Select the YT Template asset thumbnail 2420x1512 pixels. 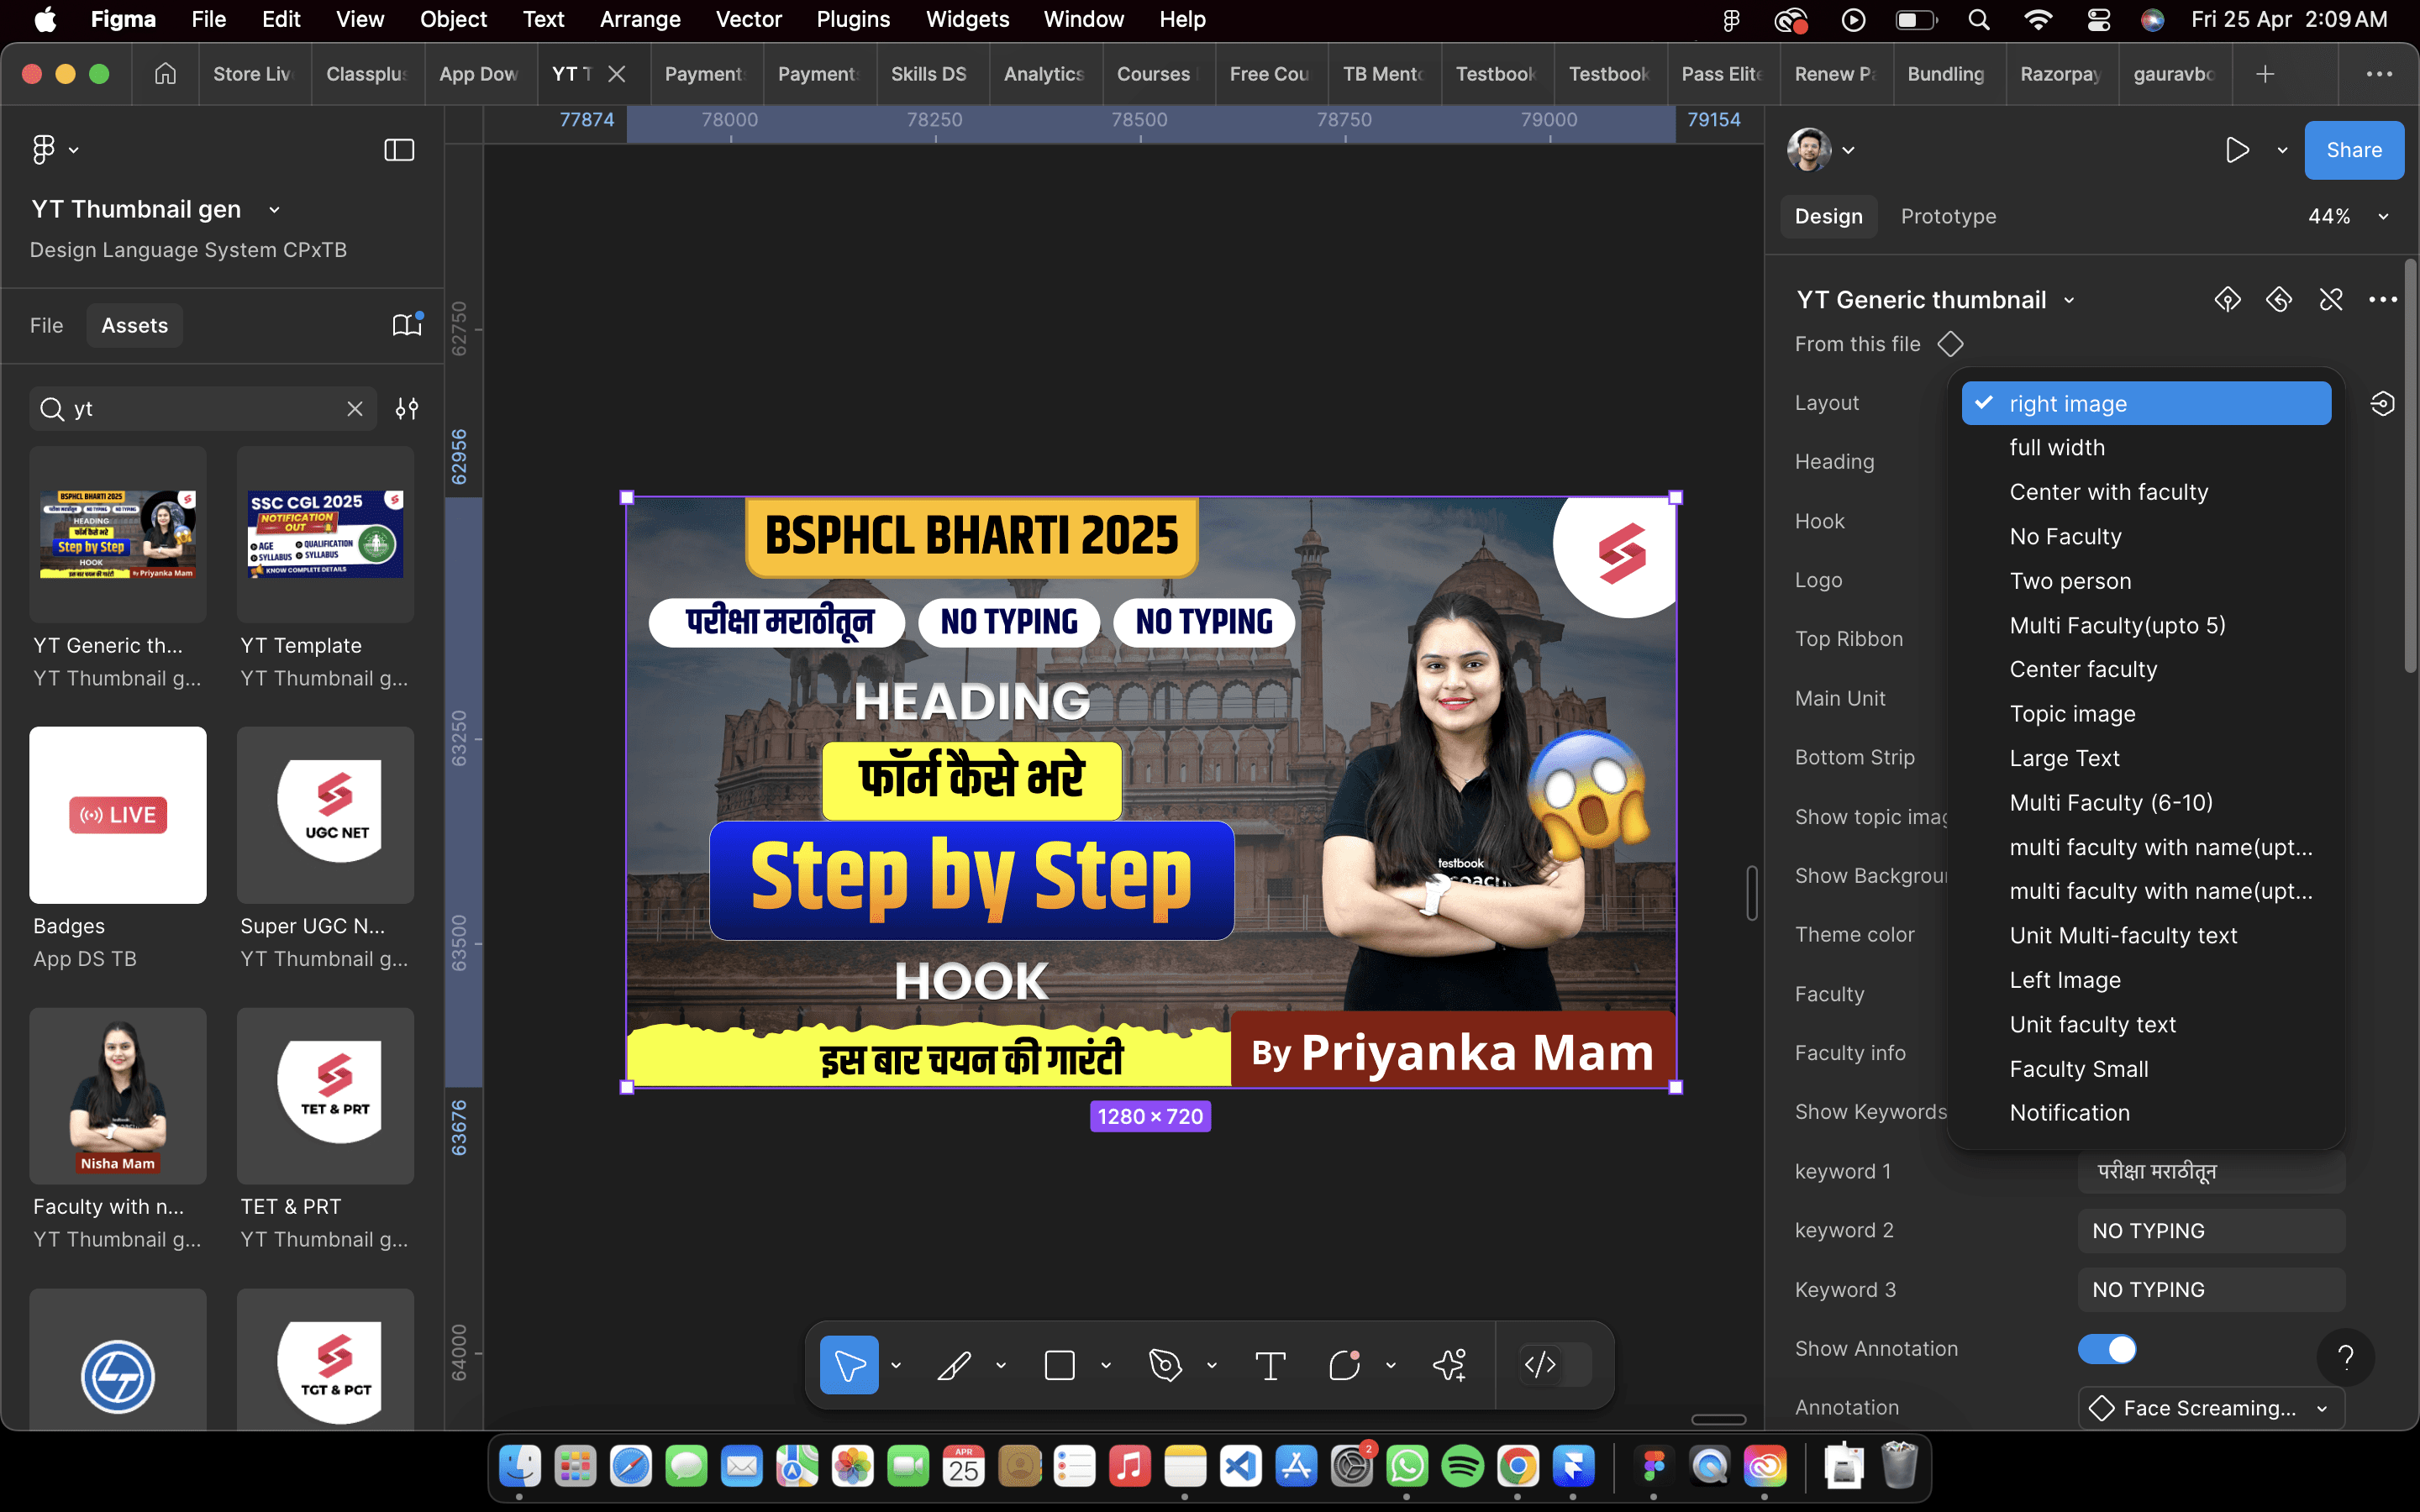[x=325, y=534]
